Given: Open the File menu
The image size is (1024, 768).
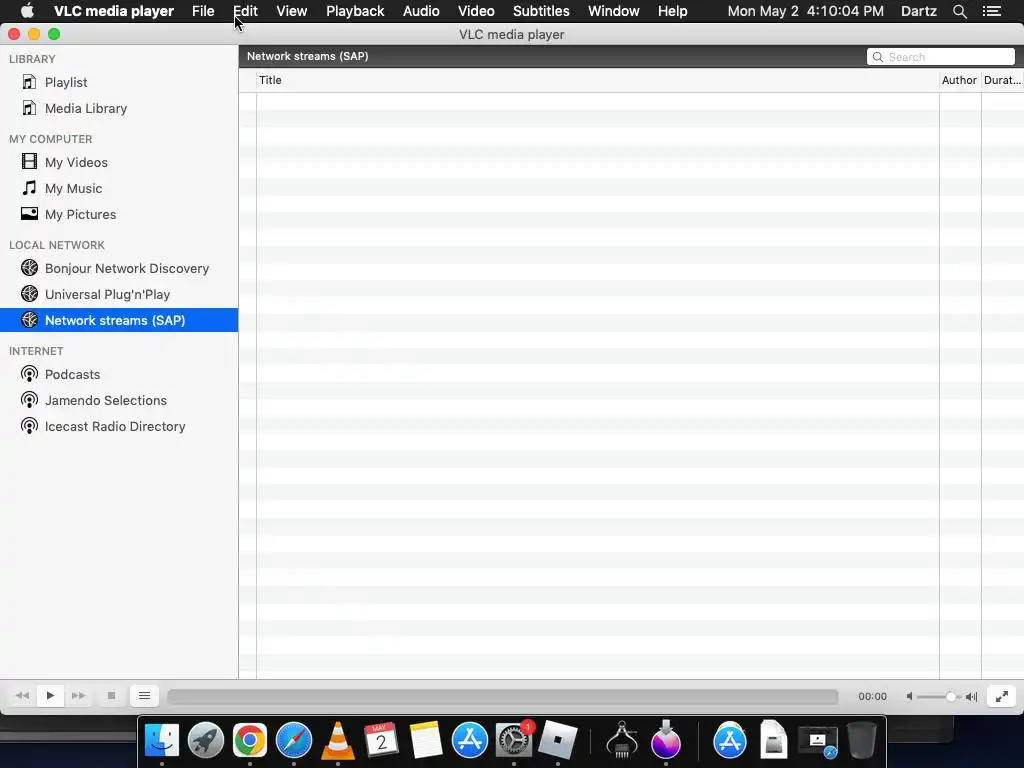Looking at the screenshot, I should click(x=203, y=11).
